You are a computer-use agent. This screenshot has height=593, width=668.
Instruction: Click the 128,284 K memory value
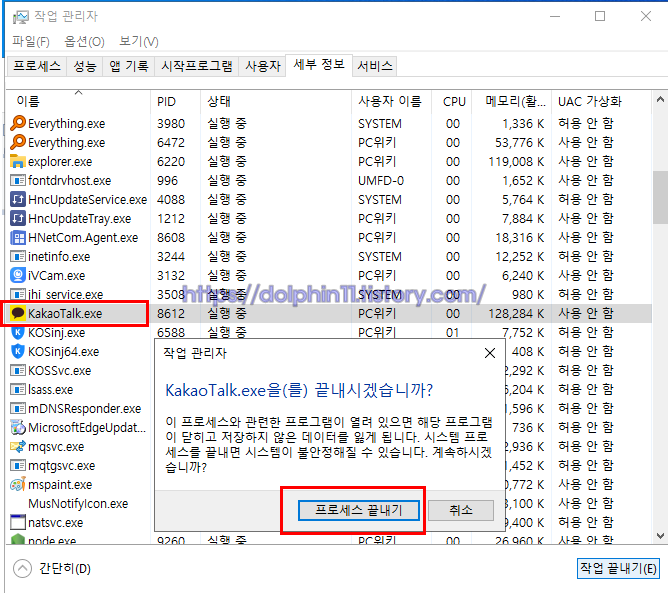[516, 314]
